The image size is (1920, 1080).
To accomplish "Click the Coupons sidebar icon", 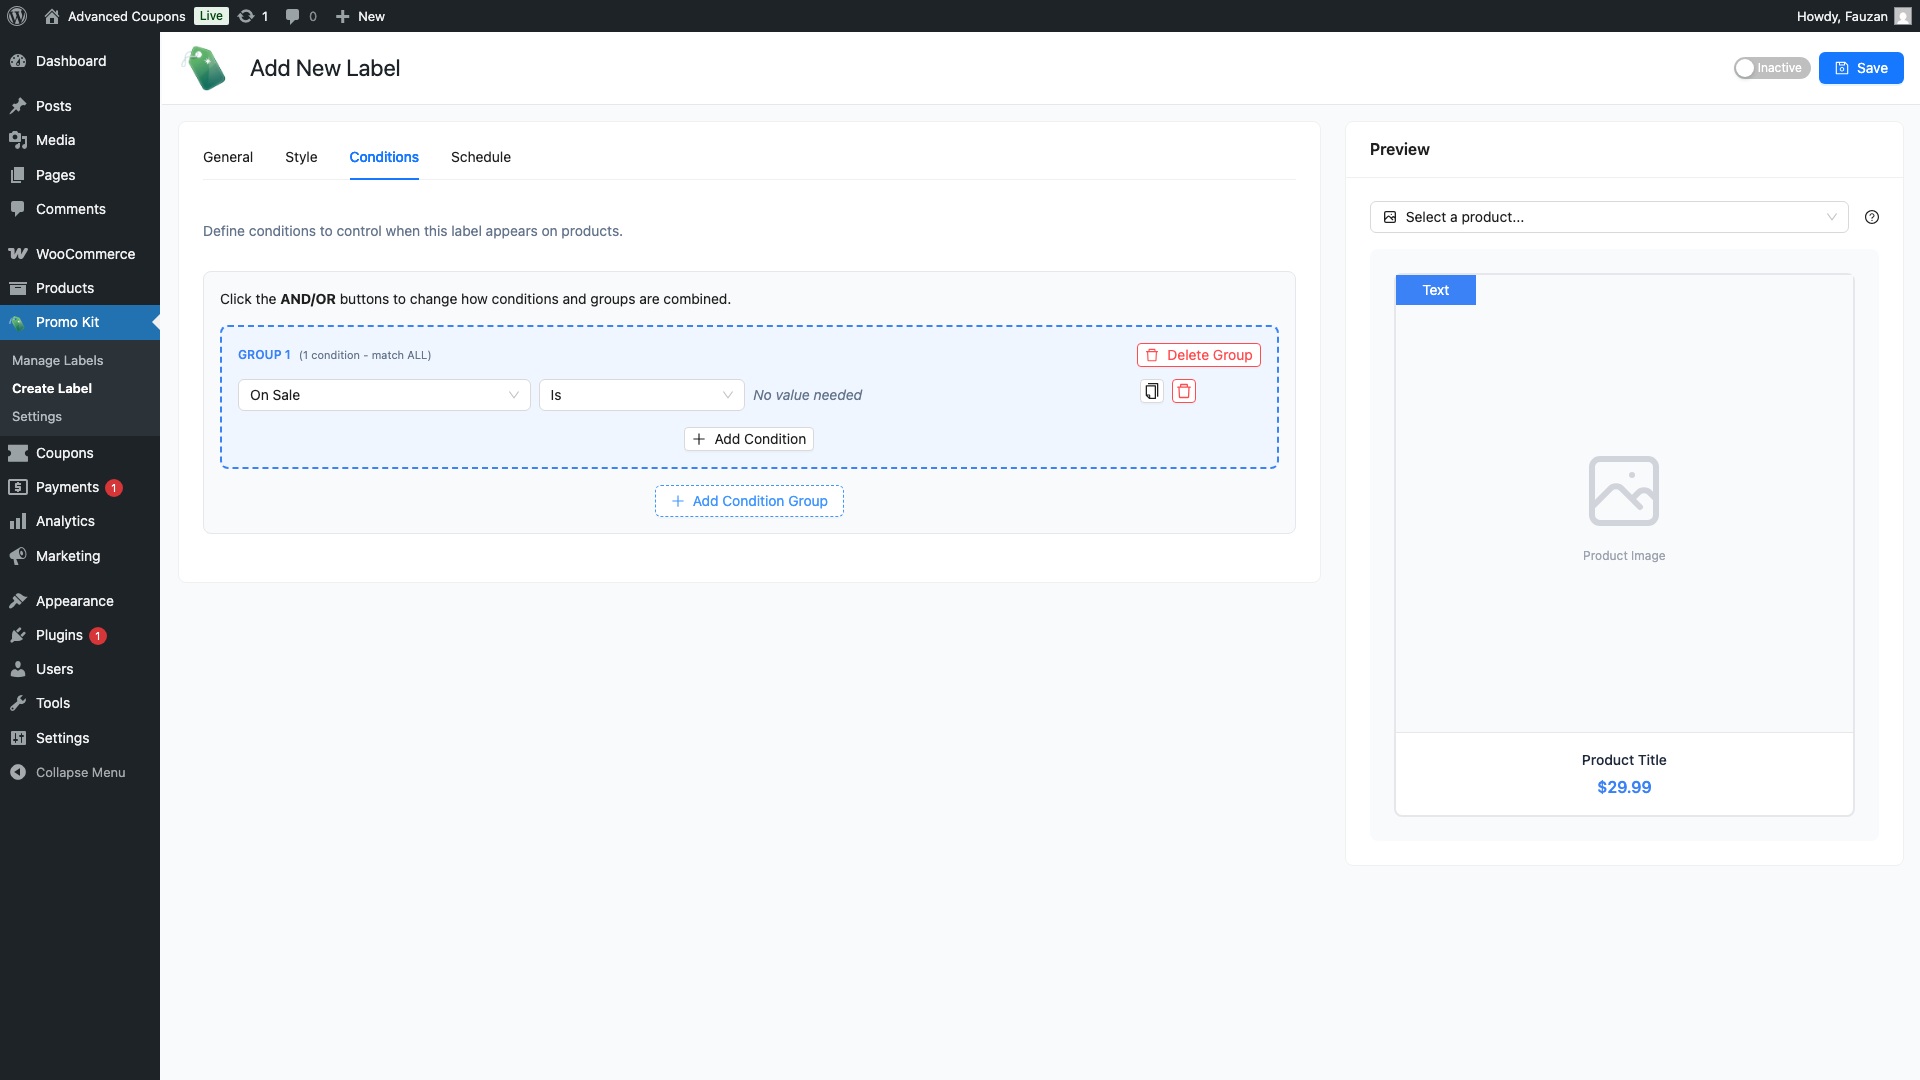I will click(18, 453).
